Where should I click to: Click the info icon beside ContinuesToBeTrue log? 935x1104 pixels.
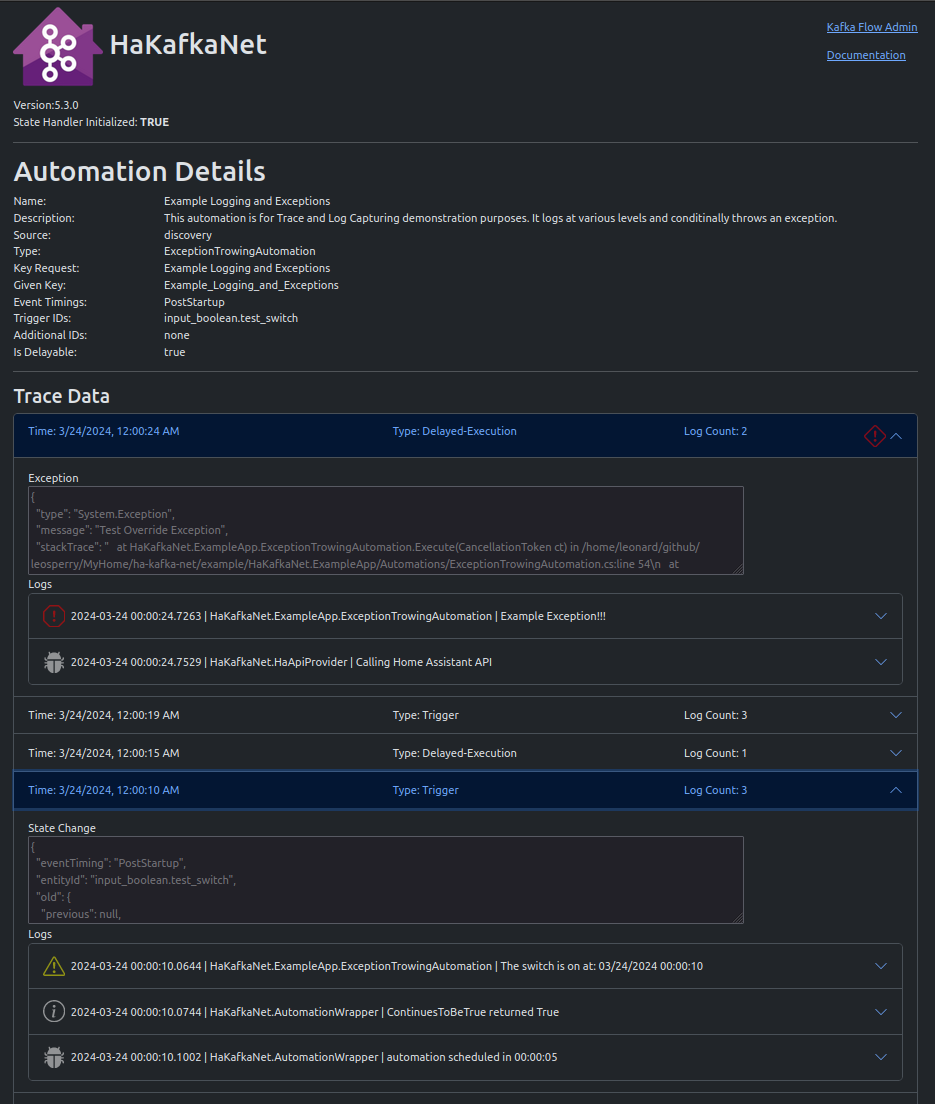point(54,1012)
